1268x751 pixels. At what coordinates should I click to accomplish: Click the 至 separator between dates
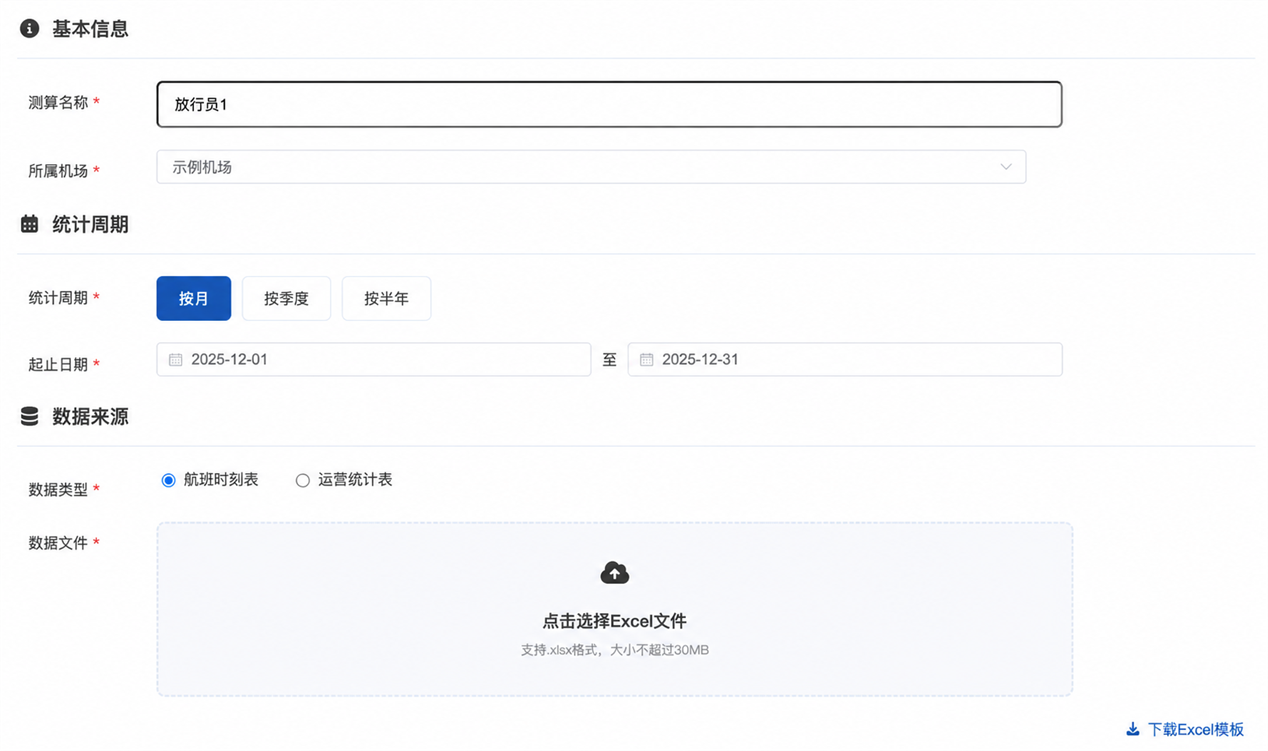(x=609, y=360)
